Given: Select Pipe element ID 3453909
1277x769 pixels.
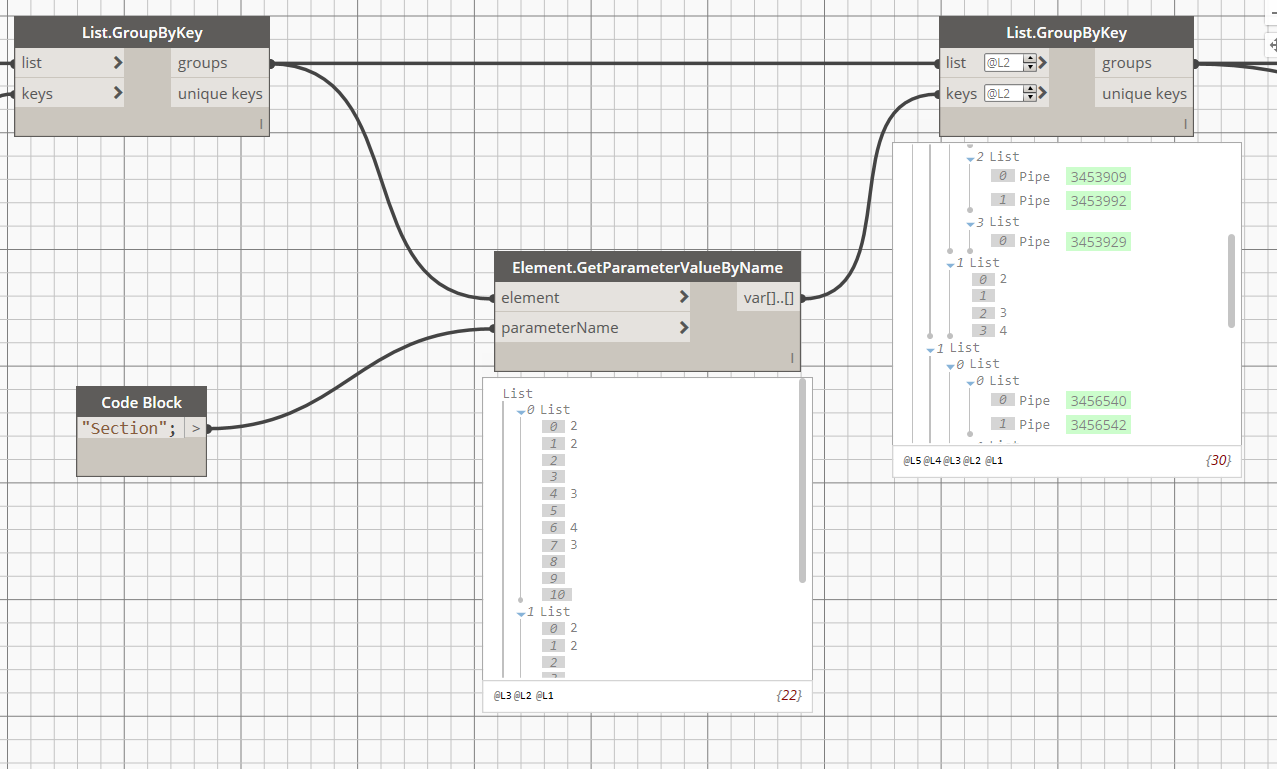Looking at the screenshot, I should click(x=1098, y=177).
